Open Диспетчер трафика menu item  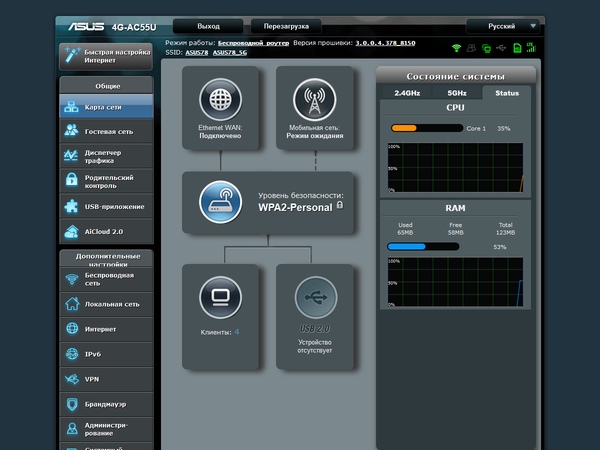click(x=106, y=157)
